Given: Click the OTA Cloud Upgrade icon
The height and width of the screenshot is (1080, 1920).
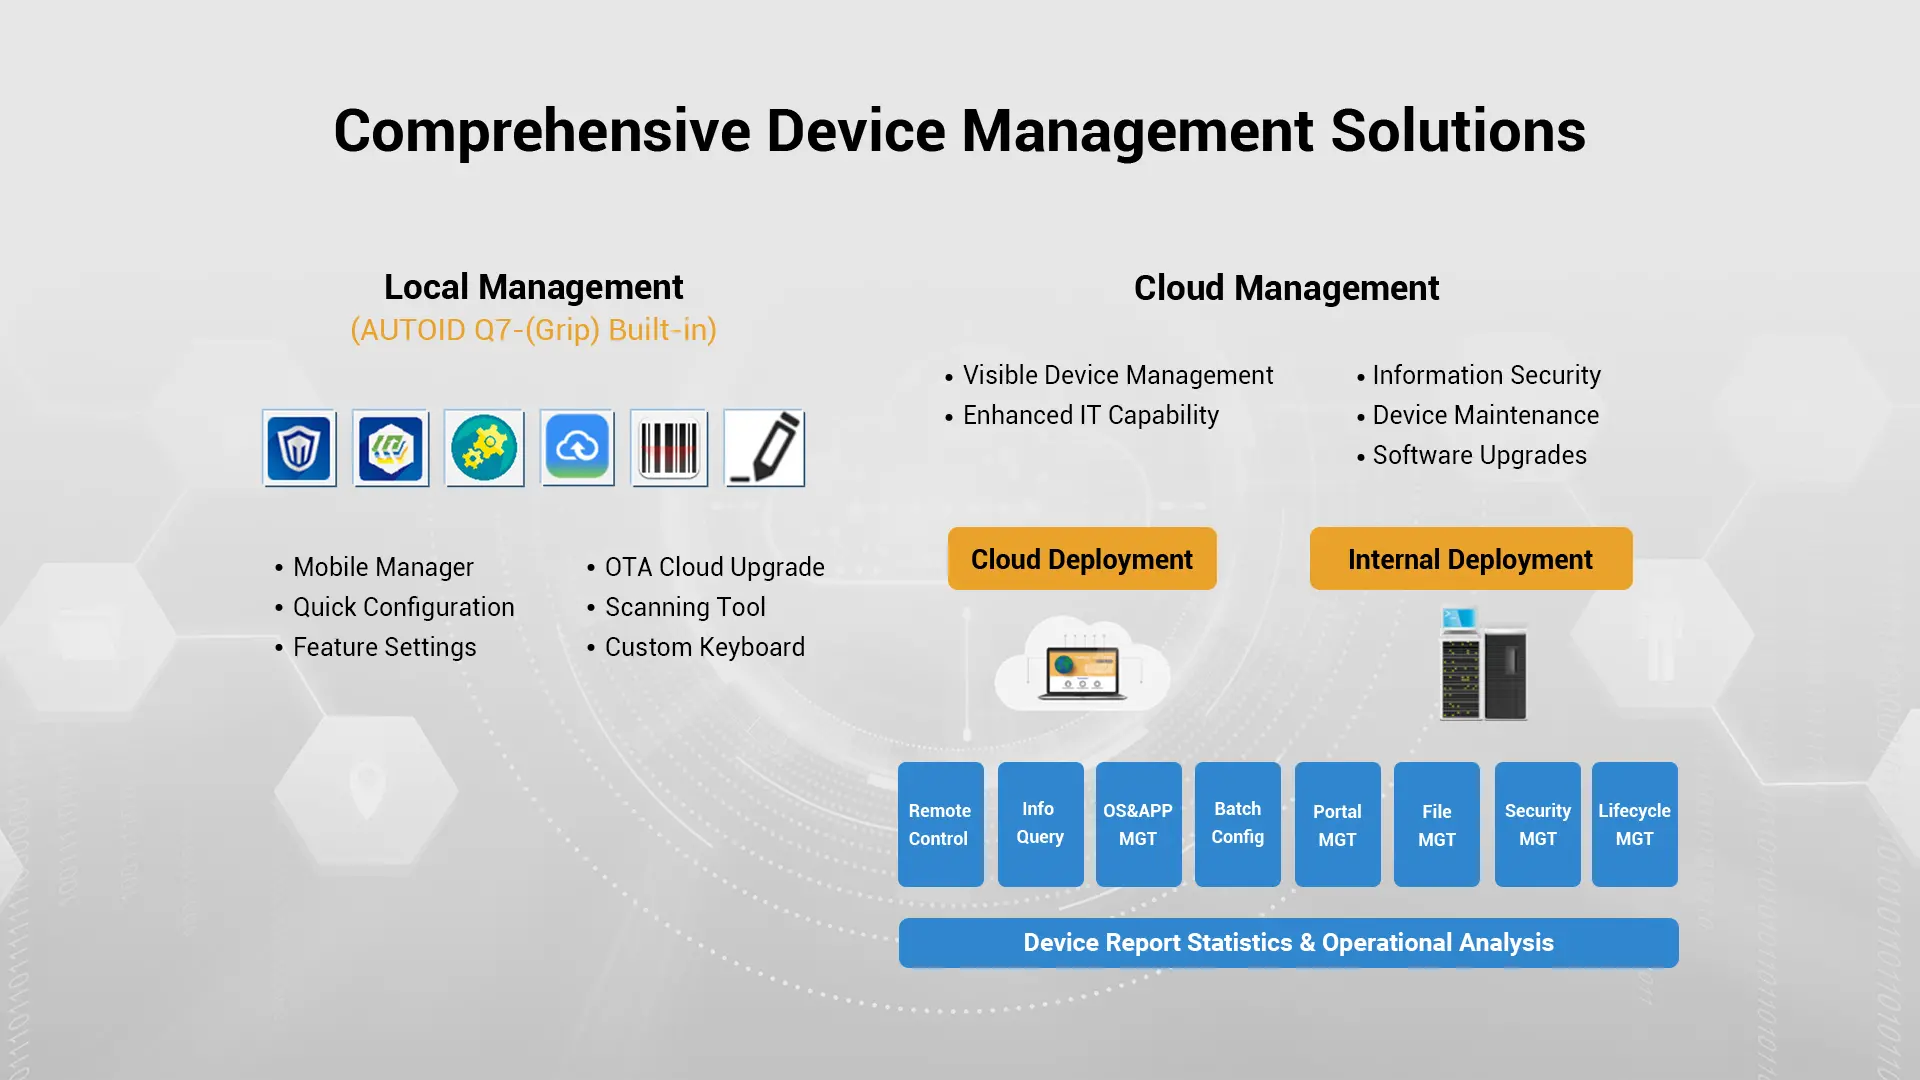Looking at the screenshot, I should pos(577,448).
